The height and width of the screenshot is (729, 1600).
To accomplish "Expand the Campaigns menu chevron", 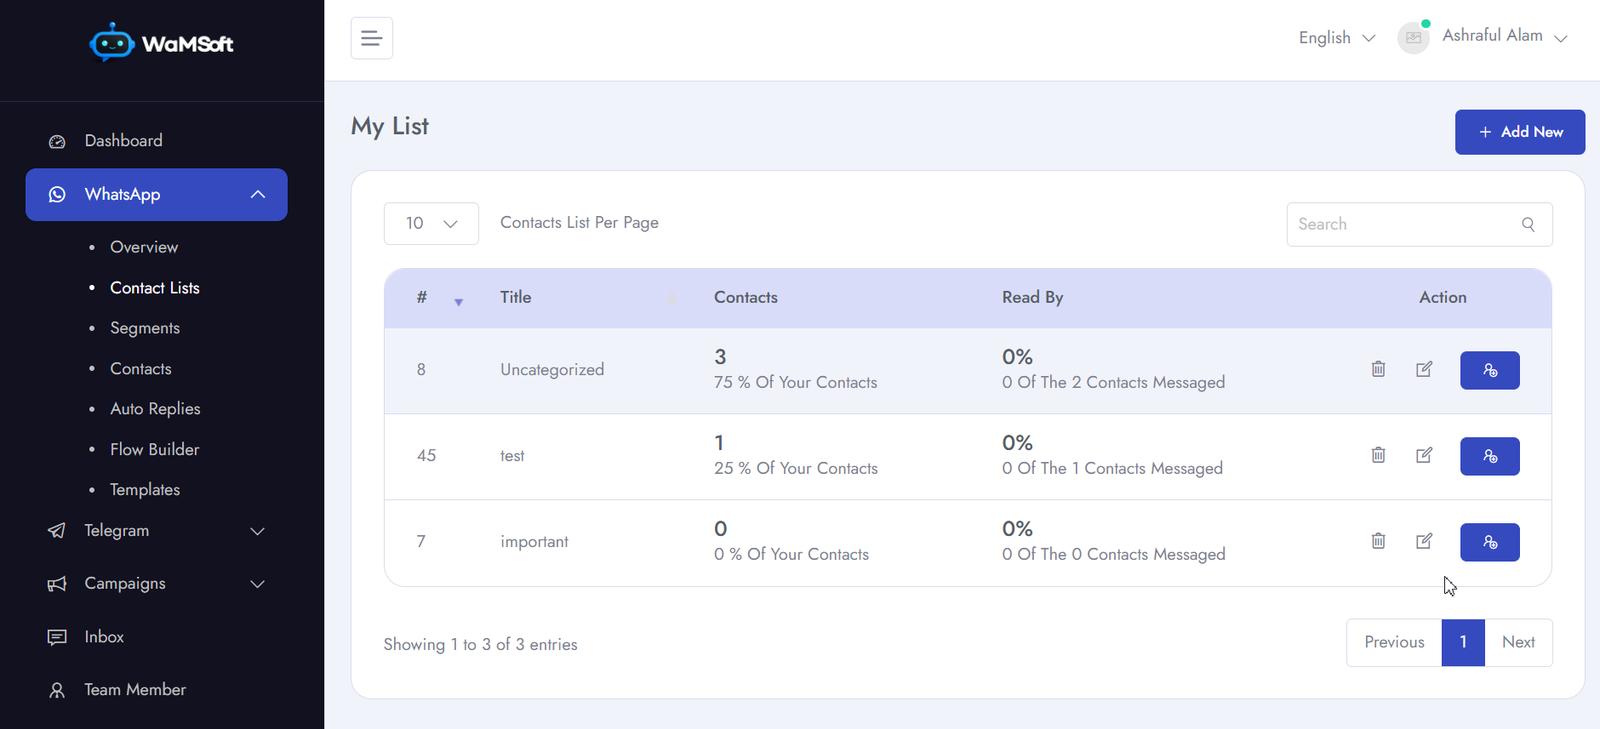I will click(x=257, y=584).
